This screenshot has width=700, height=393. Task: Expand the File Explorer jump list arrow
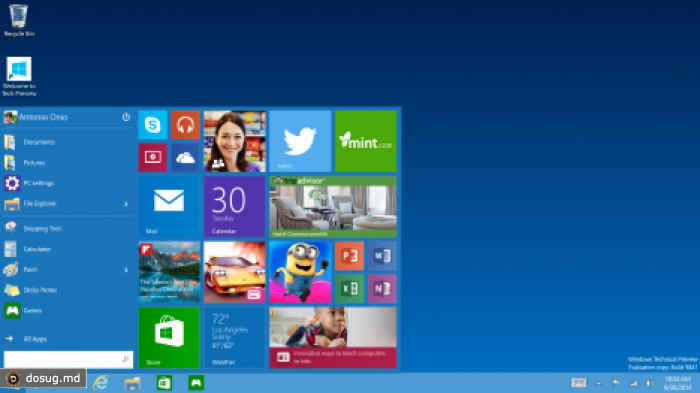(x=126, y=204)
